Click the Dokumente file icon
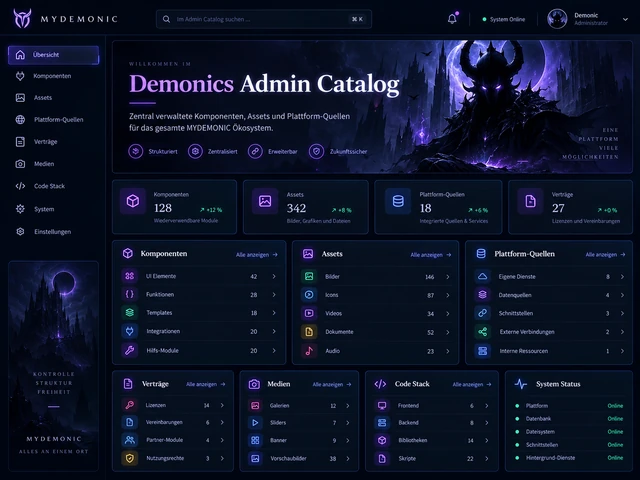Viewport: 640px width, 480px height. pyautogui.click(x=309, y=332)
